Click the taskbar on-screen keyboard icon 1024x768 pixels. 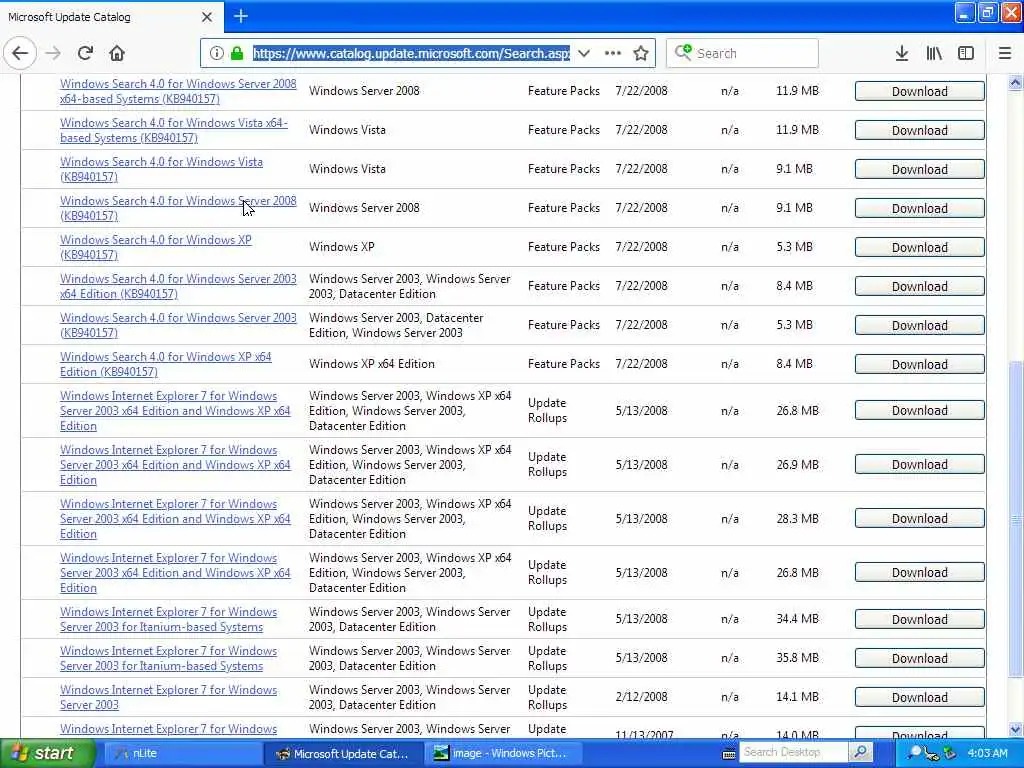tap(729, 754)
